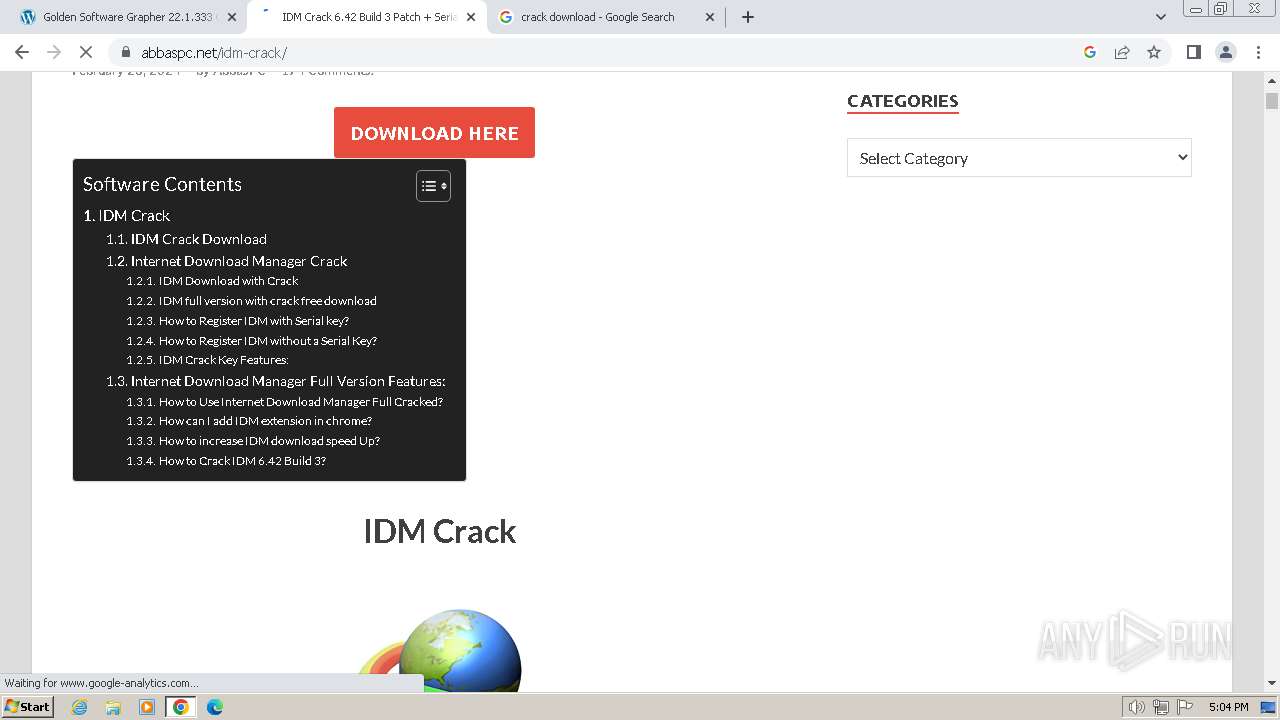Go to 1.2.4. Register IDM without Serial Key

point(251,341)
